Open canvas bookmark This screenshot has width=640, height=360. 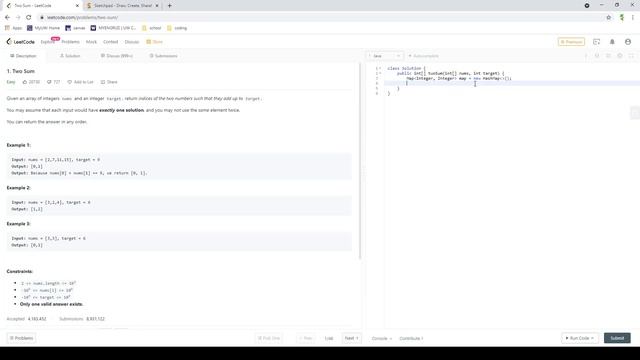(x=75, y=28)
